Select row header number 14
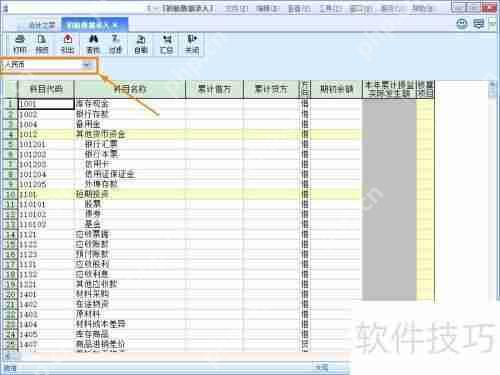Image resolution: width=500 pixels, height=375 pixels. (x=11, y=234)
